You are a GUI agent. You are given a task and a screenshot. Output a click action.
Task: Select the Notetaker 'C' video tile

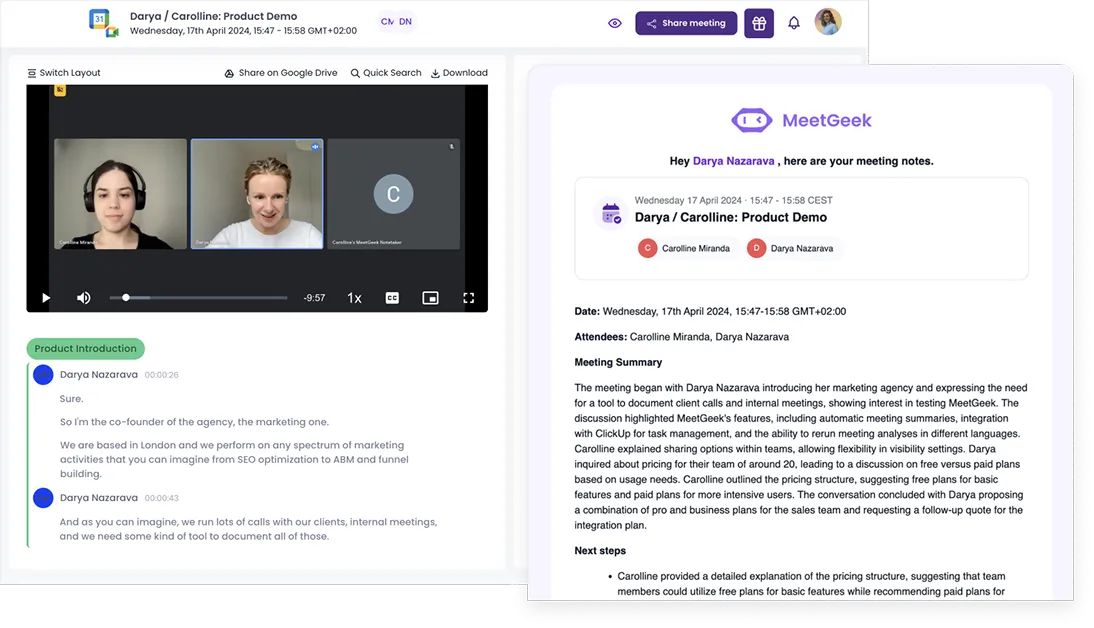coord(394,193)
